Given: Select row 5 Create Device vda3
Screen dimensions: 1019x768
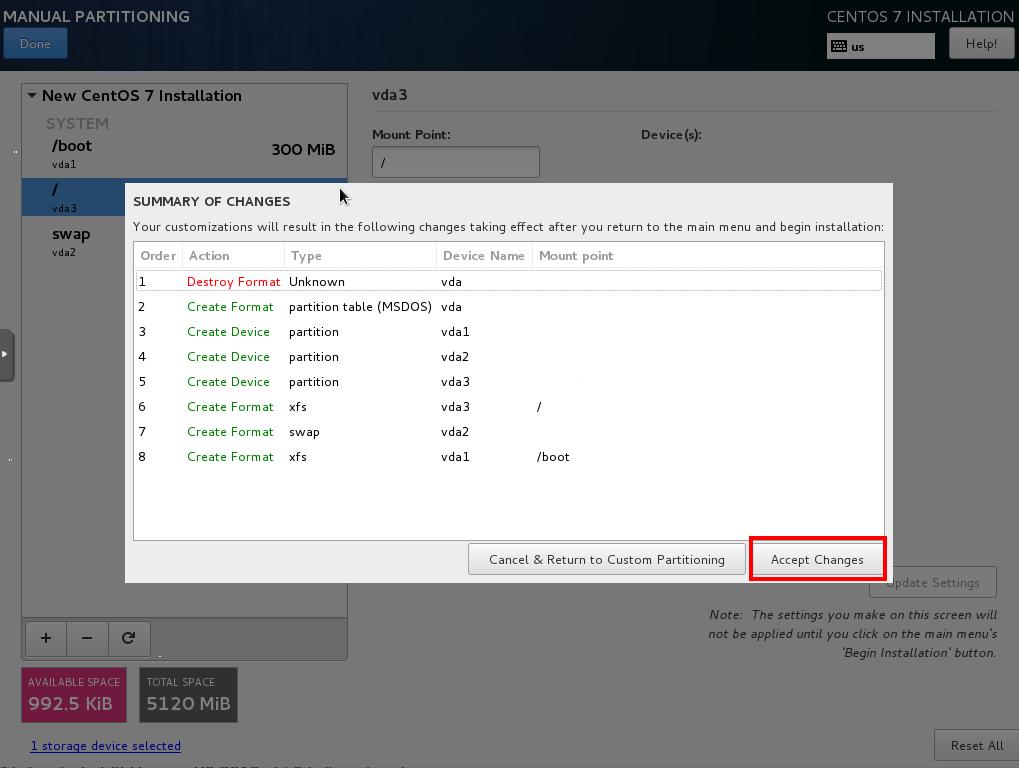Looking at the screenshot, I should (509, 381).
